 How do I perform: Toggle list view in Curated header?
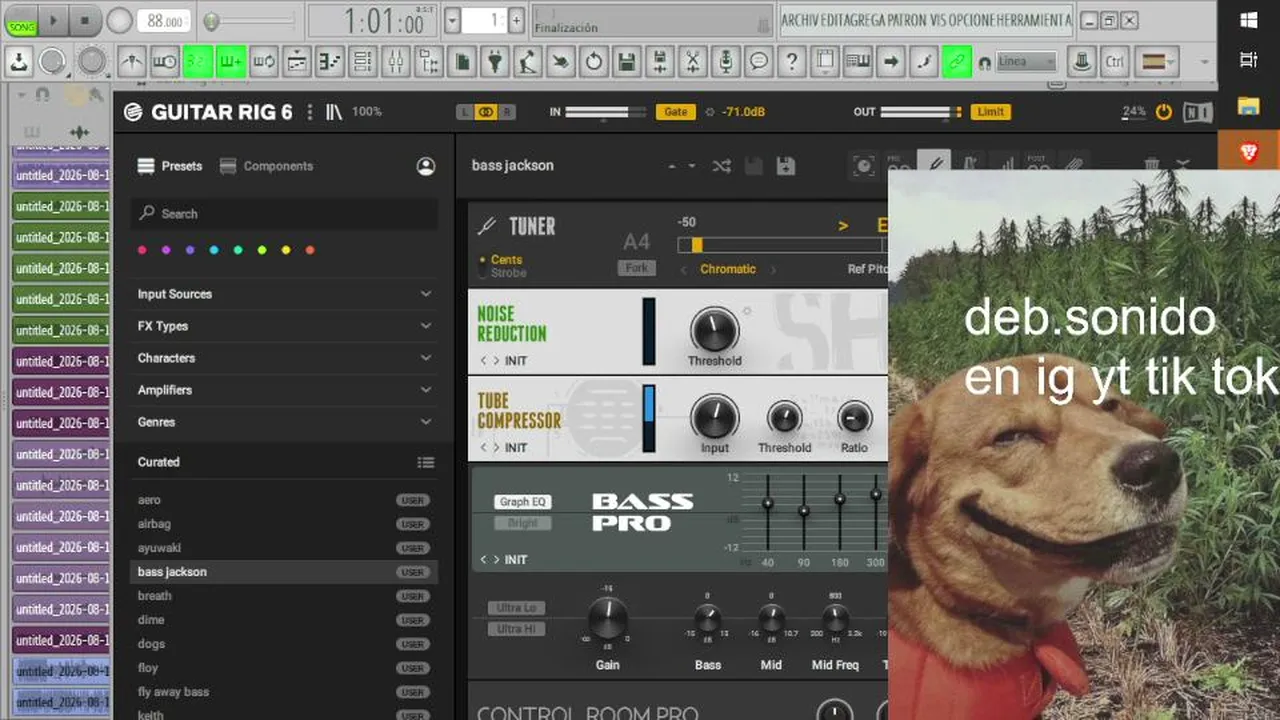pos(426,462)
